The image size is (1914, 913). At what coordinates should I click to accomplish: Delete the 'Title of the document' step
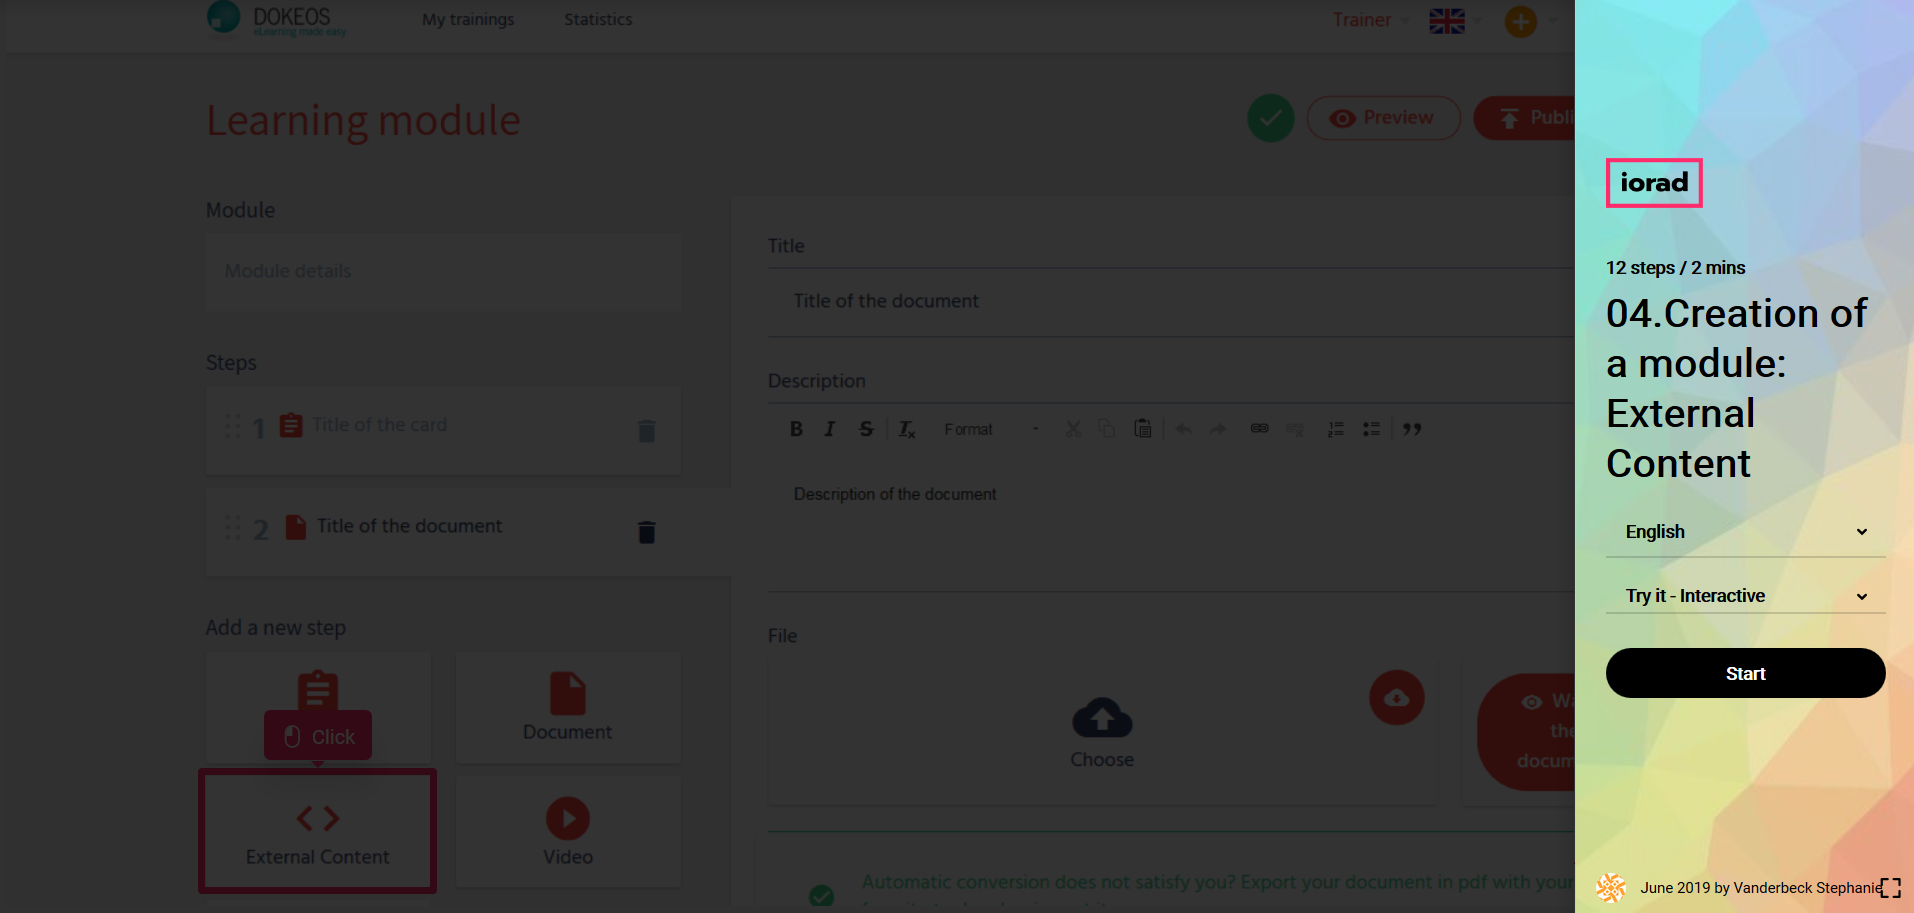(x=646, y=532)
